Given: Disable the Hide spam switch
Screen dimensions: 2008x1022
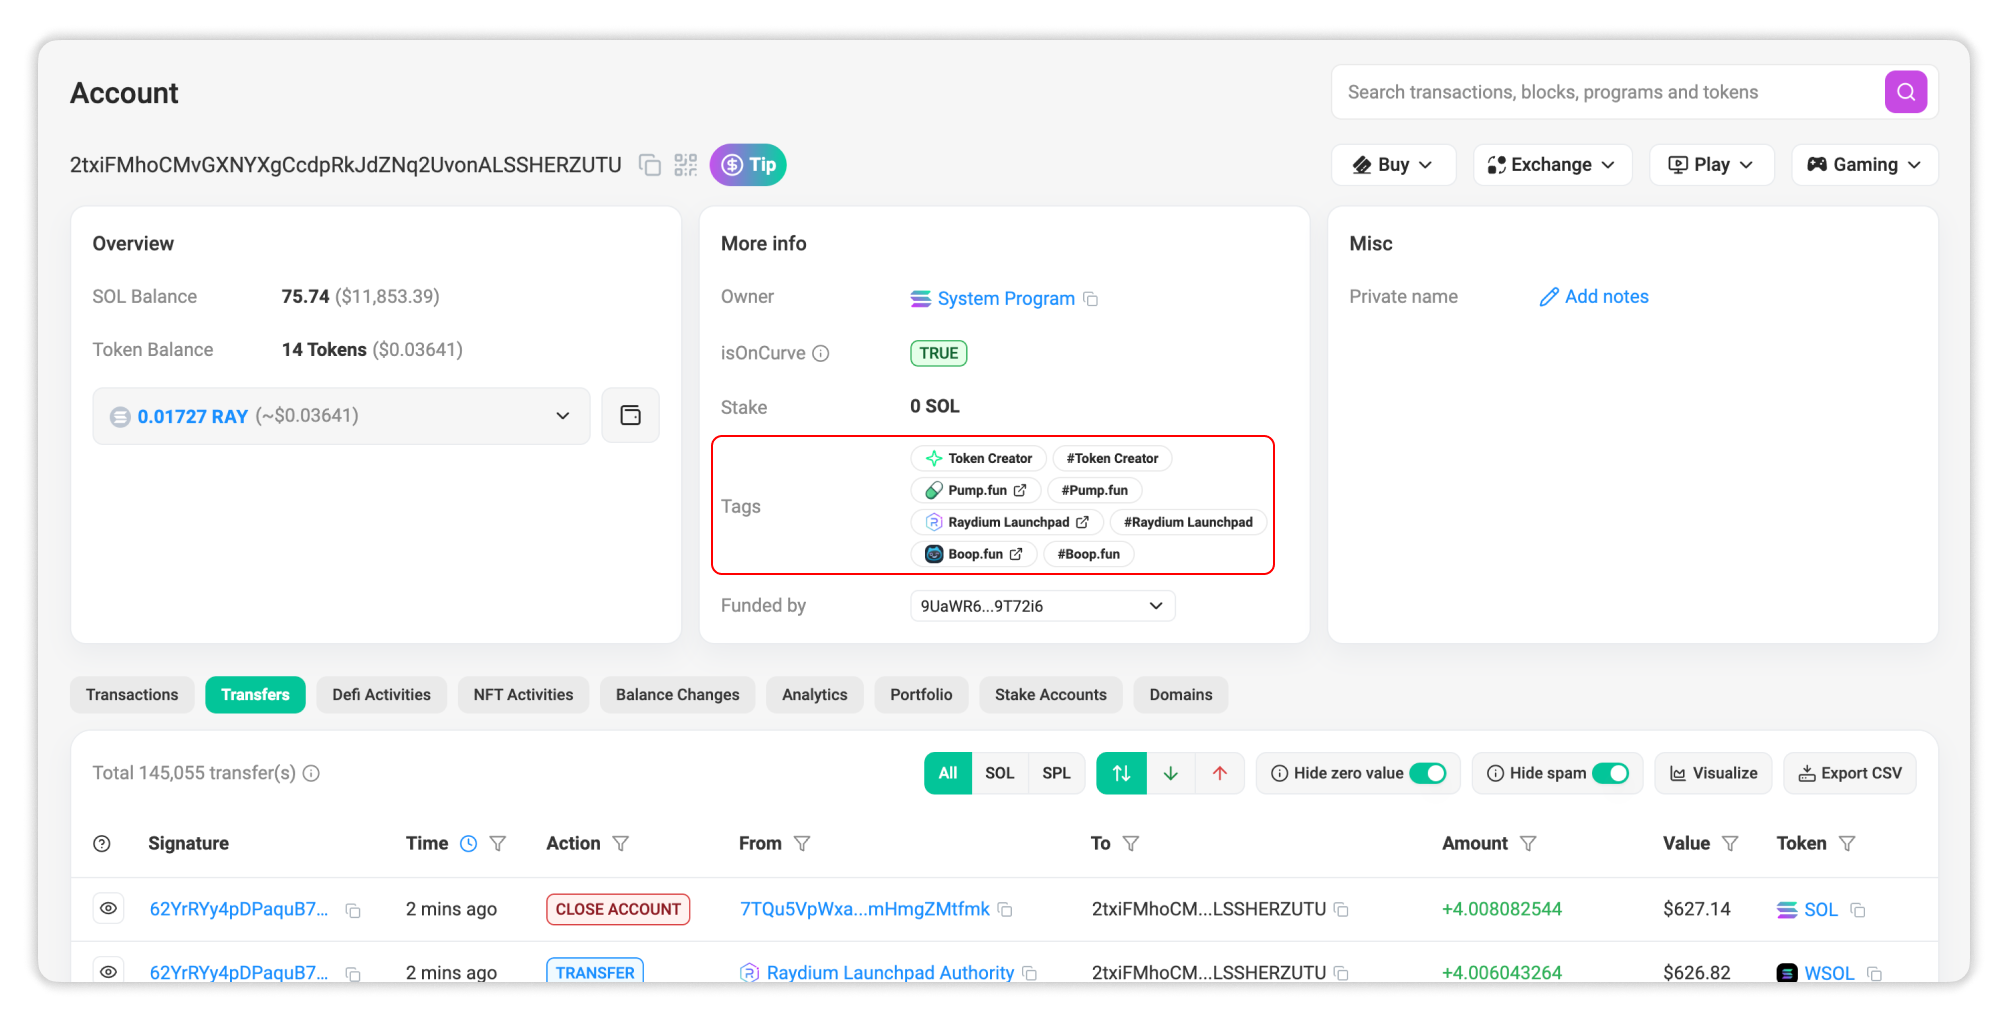Looking at the screenshot, I should [x=1610, y=773].
